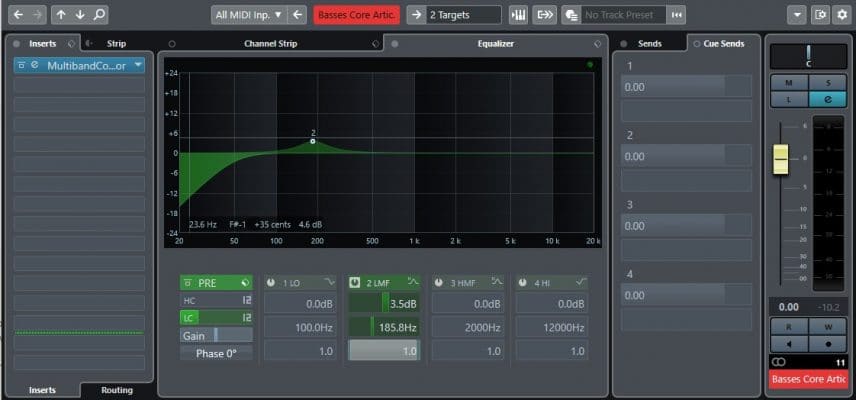
Task: Click the PRE section preset icon
Action: pyautogui.click(x=246, y=283)
